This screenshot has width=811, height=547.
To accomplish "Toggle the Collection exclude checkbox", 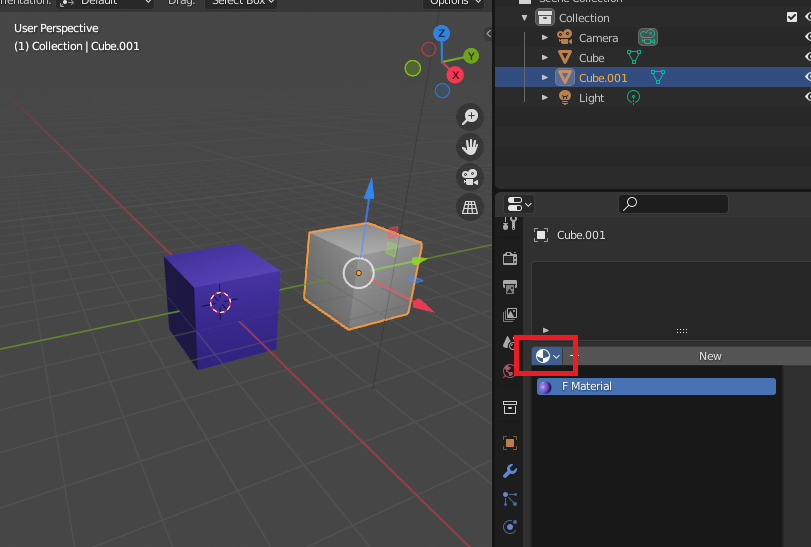I will 792,17.
